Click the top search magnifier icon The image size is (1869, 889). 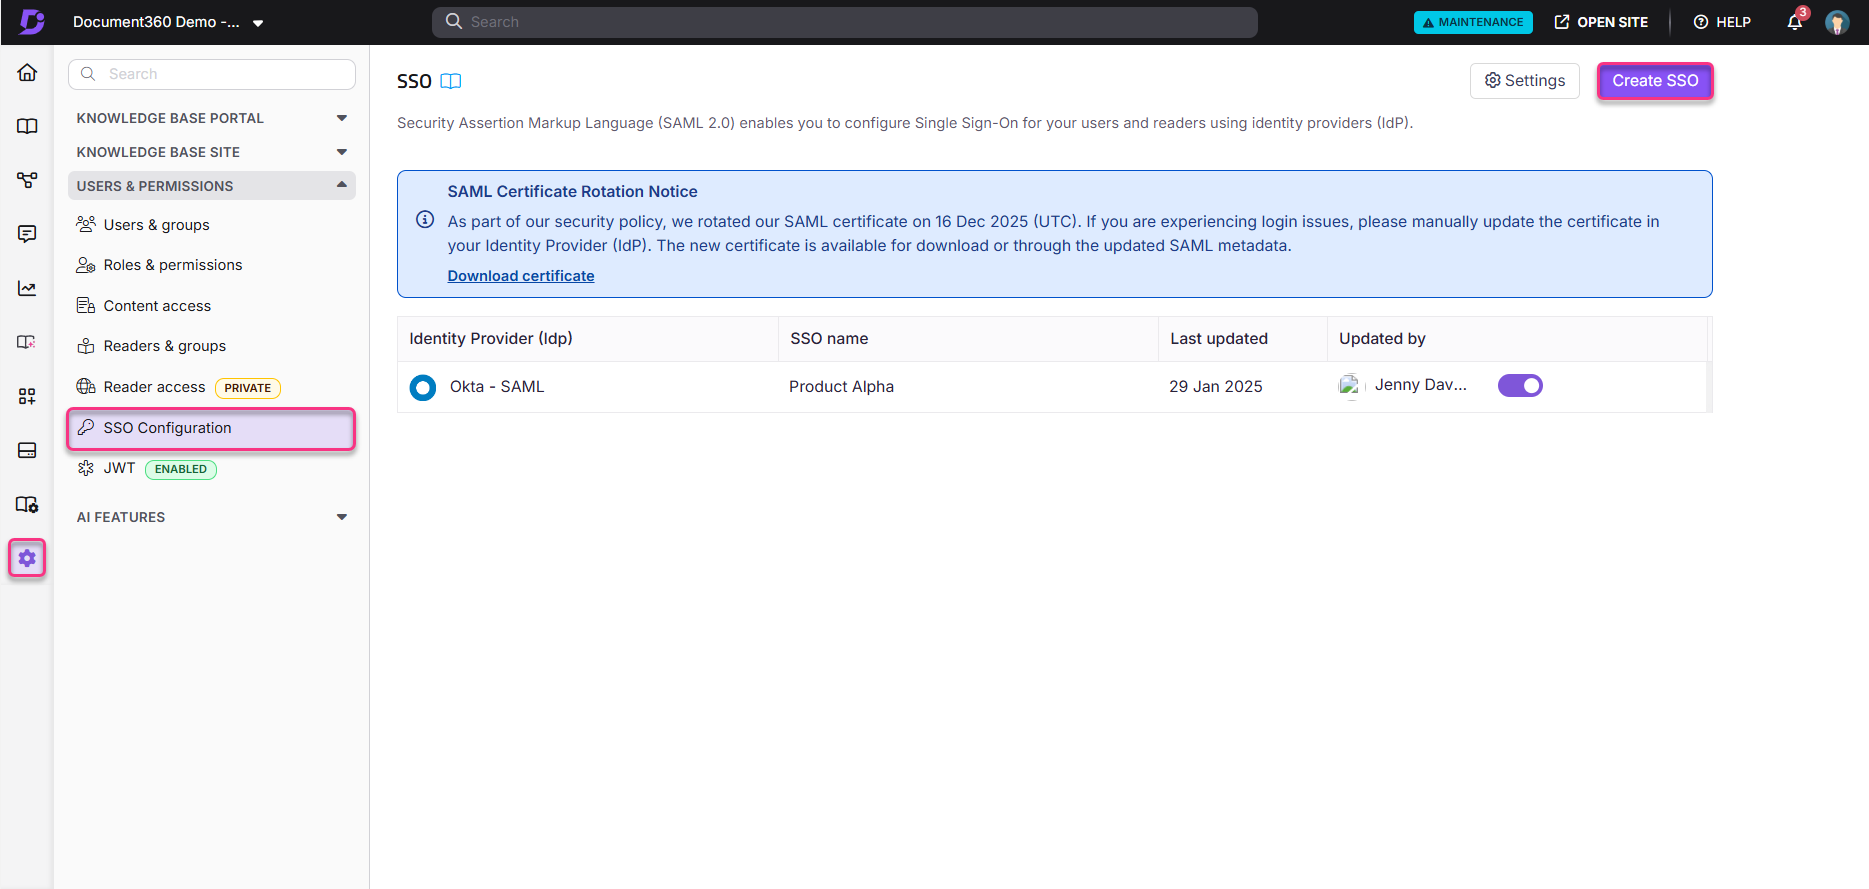click(454, 21)
